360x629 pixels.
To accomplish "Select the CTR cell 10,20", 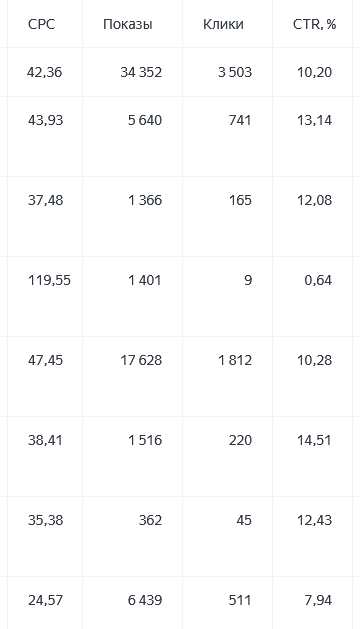I will point(314,72).
